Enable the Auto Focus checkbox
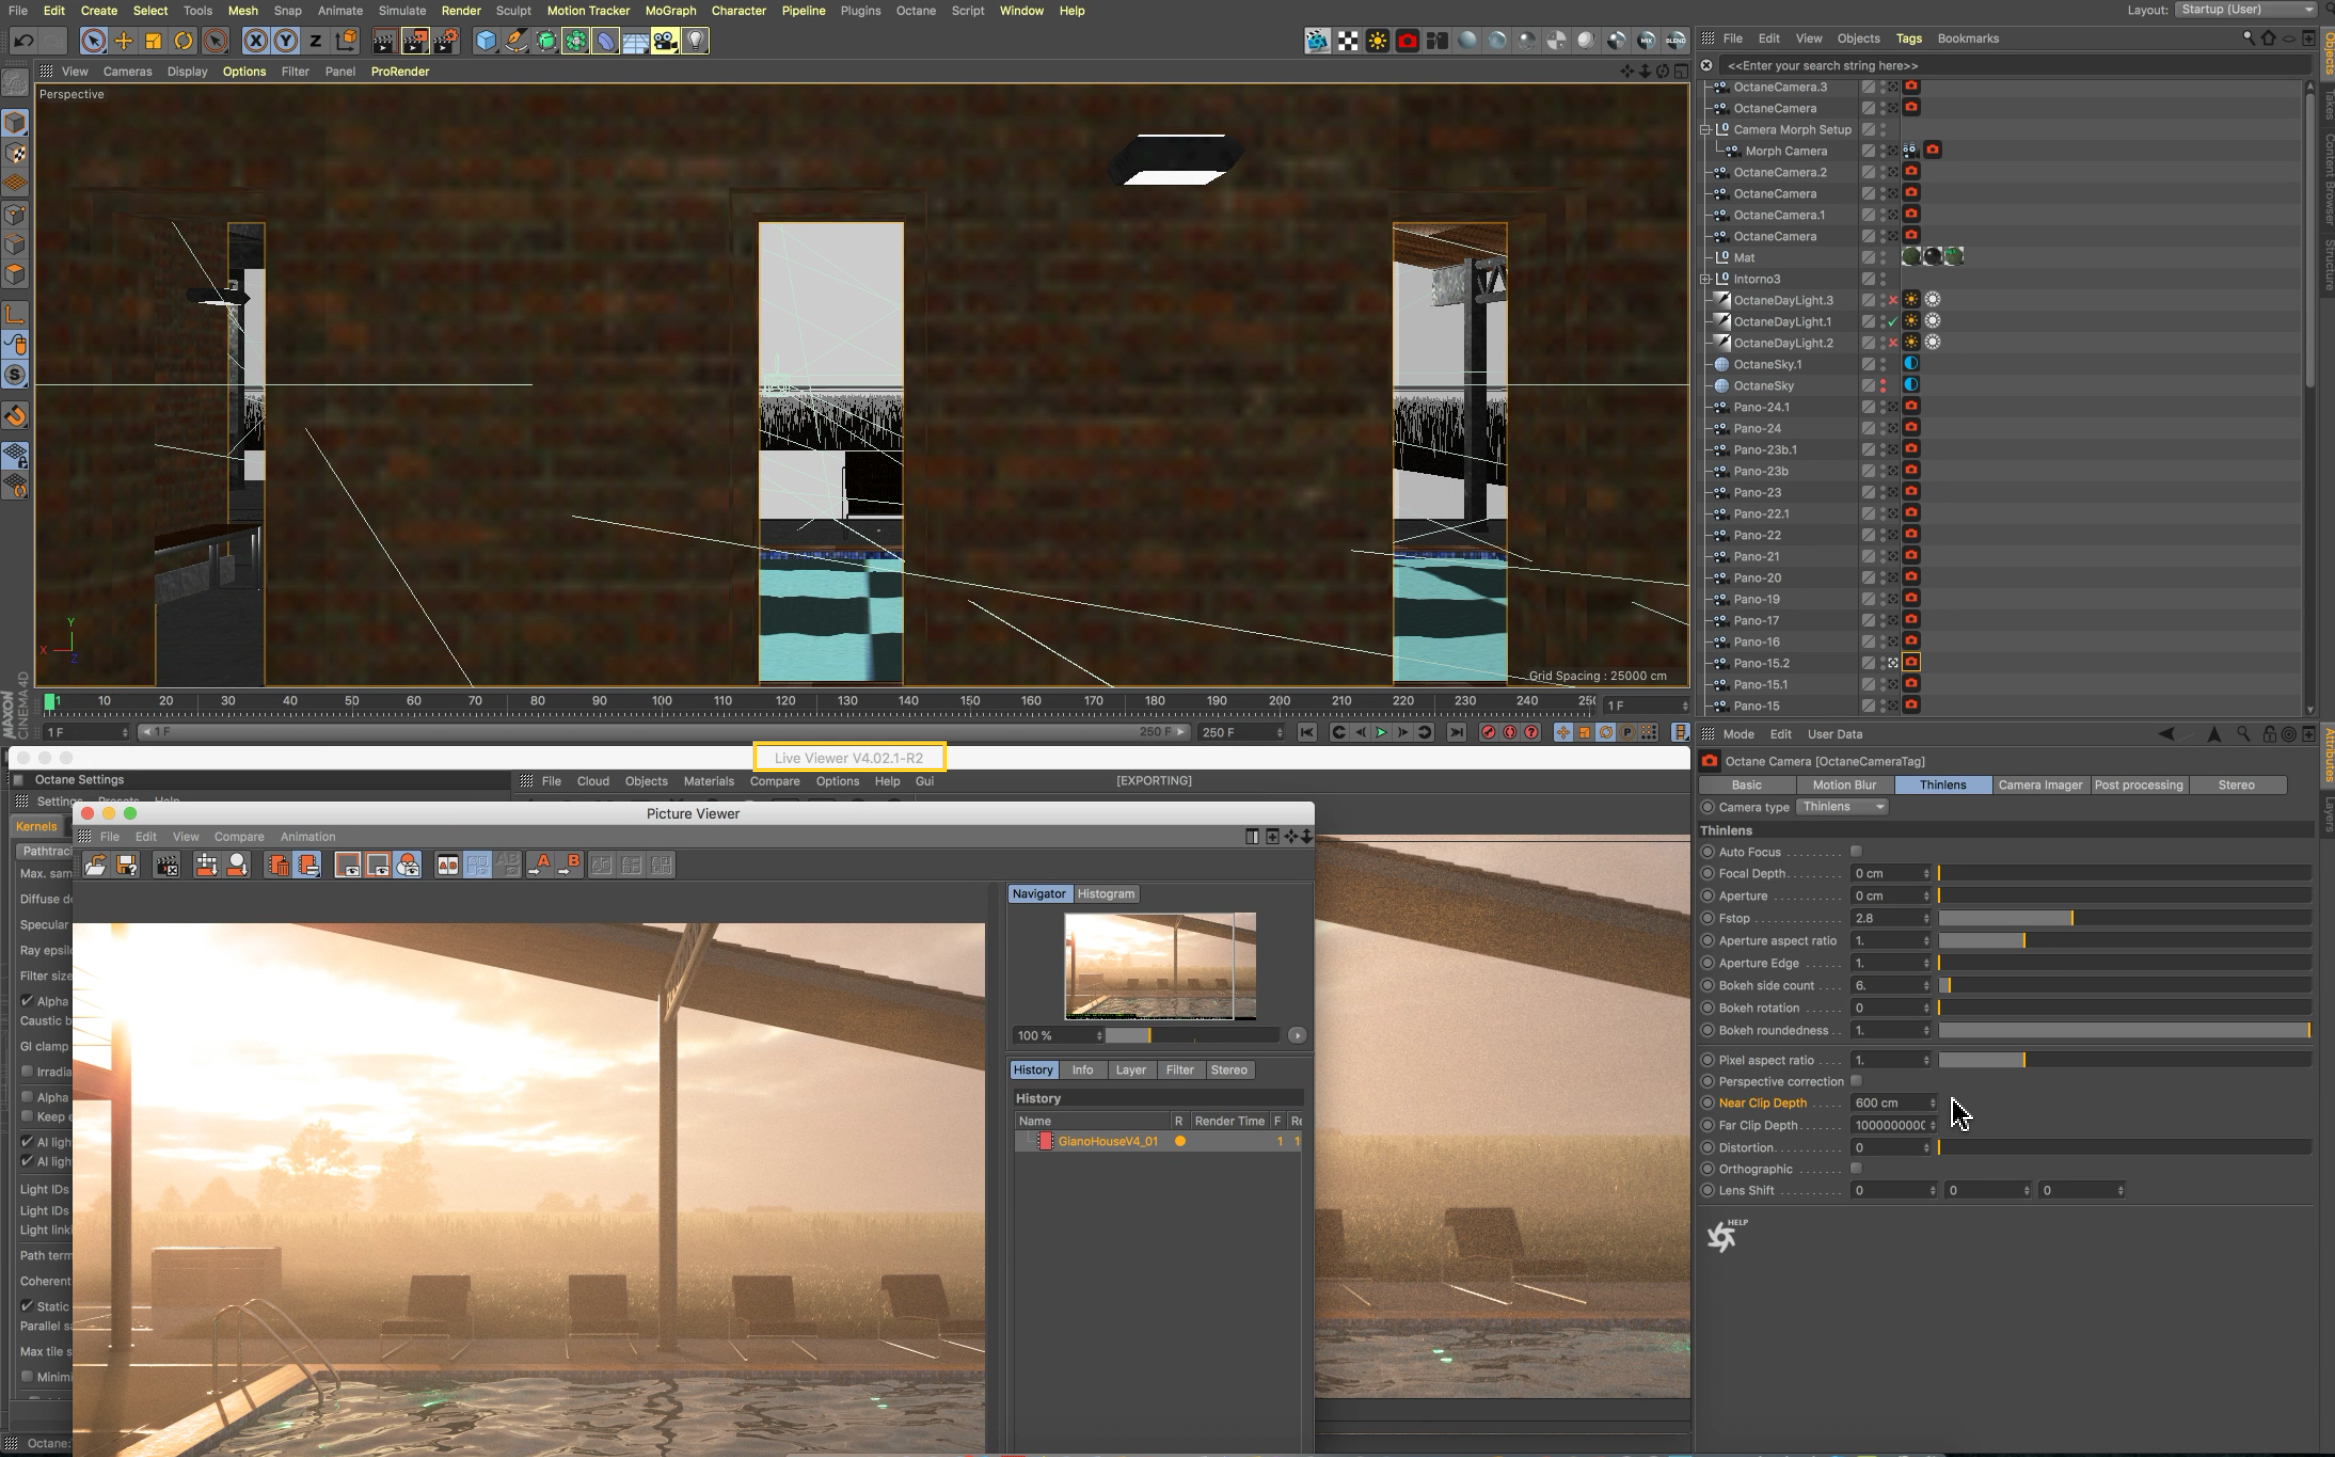Image resolution: width=2335 pixels, height=1457 pixels. point(1856,851)
